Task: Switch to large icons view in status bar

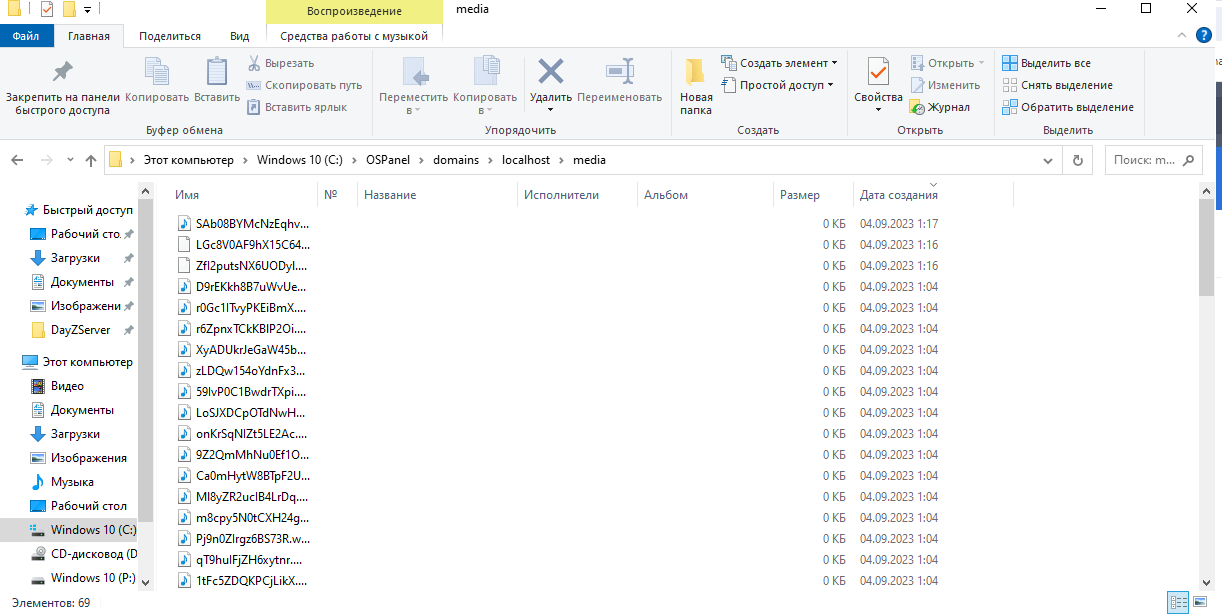Action: (x=1202, y=602)
